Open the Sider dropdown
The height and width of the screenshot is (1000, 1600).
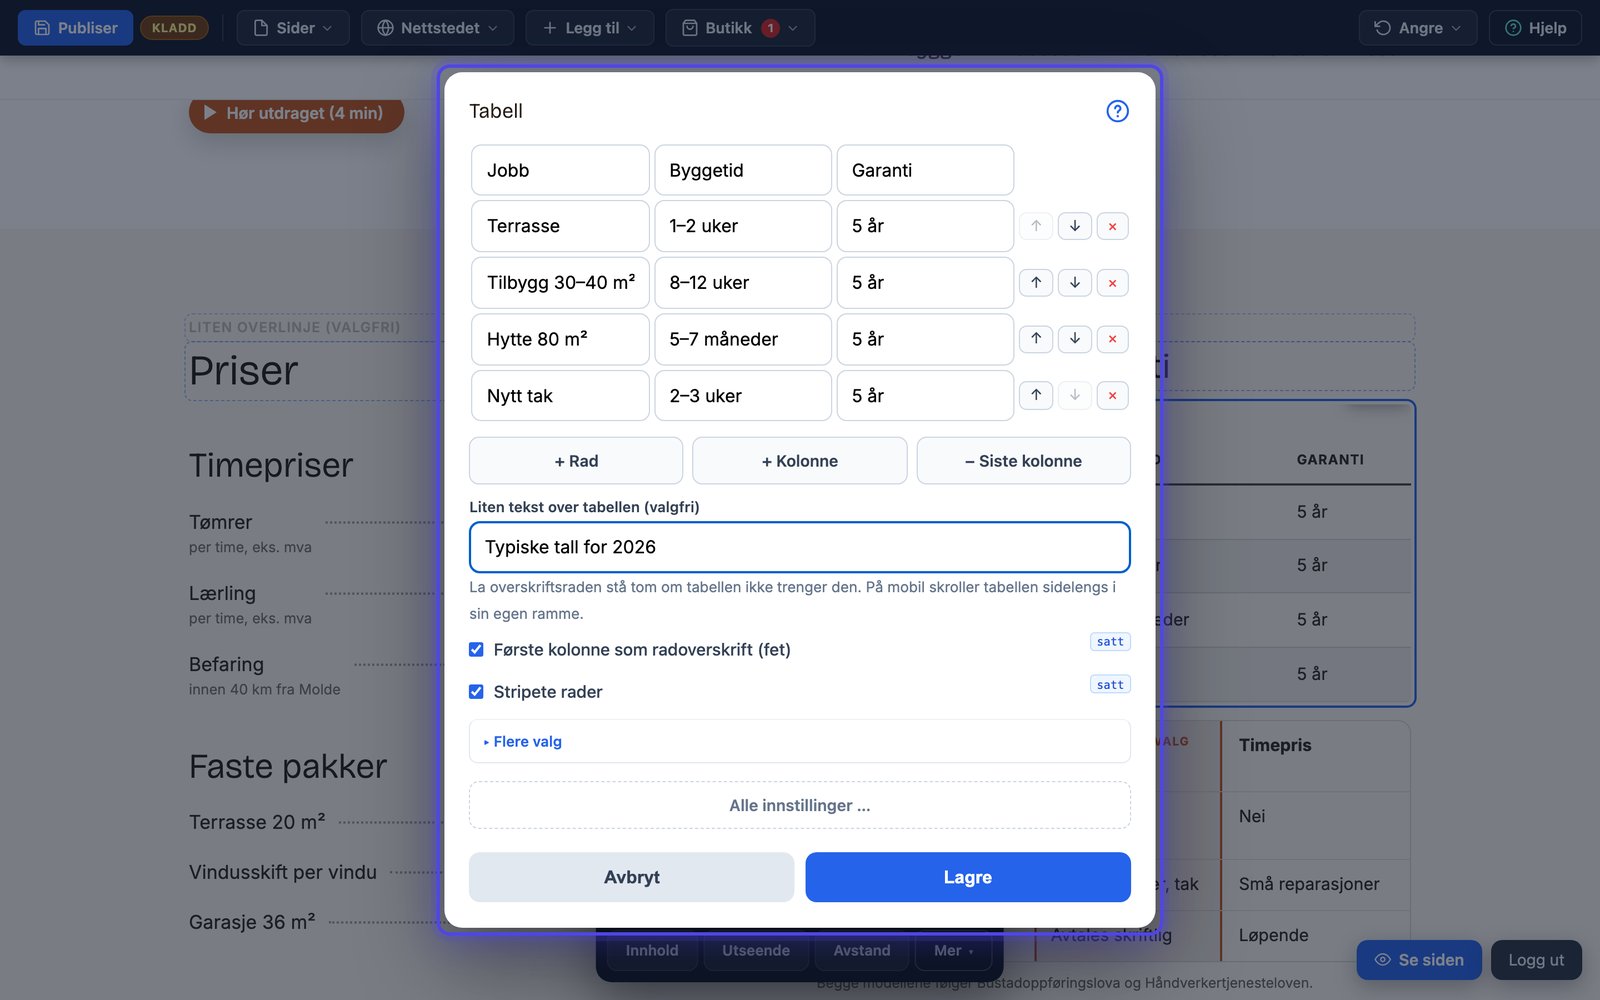point(293,28)
